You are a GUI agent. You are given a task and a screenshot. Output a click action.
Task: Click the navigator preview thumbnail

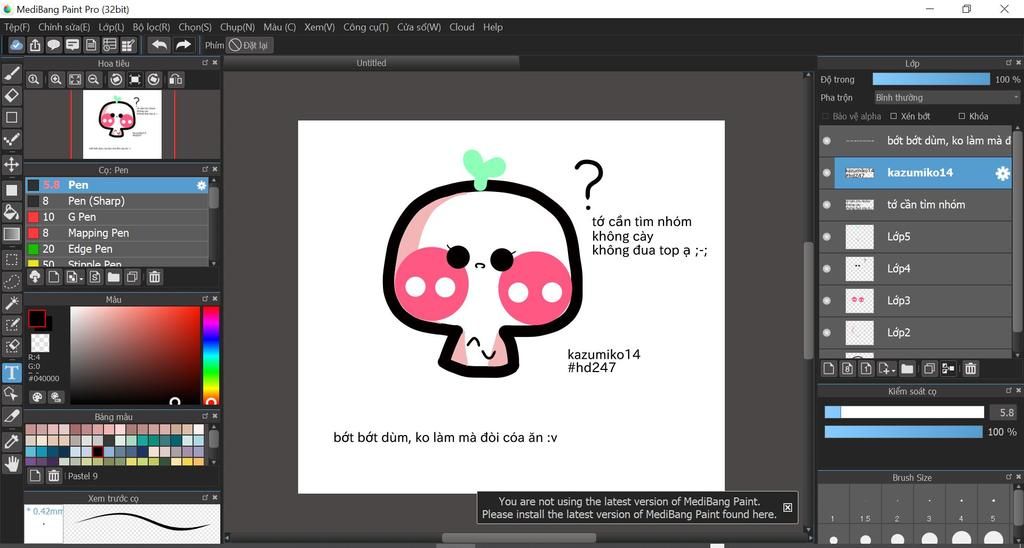coord(122,124)
